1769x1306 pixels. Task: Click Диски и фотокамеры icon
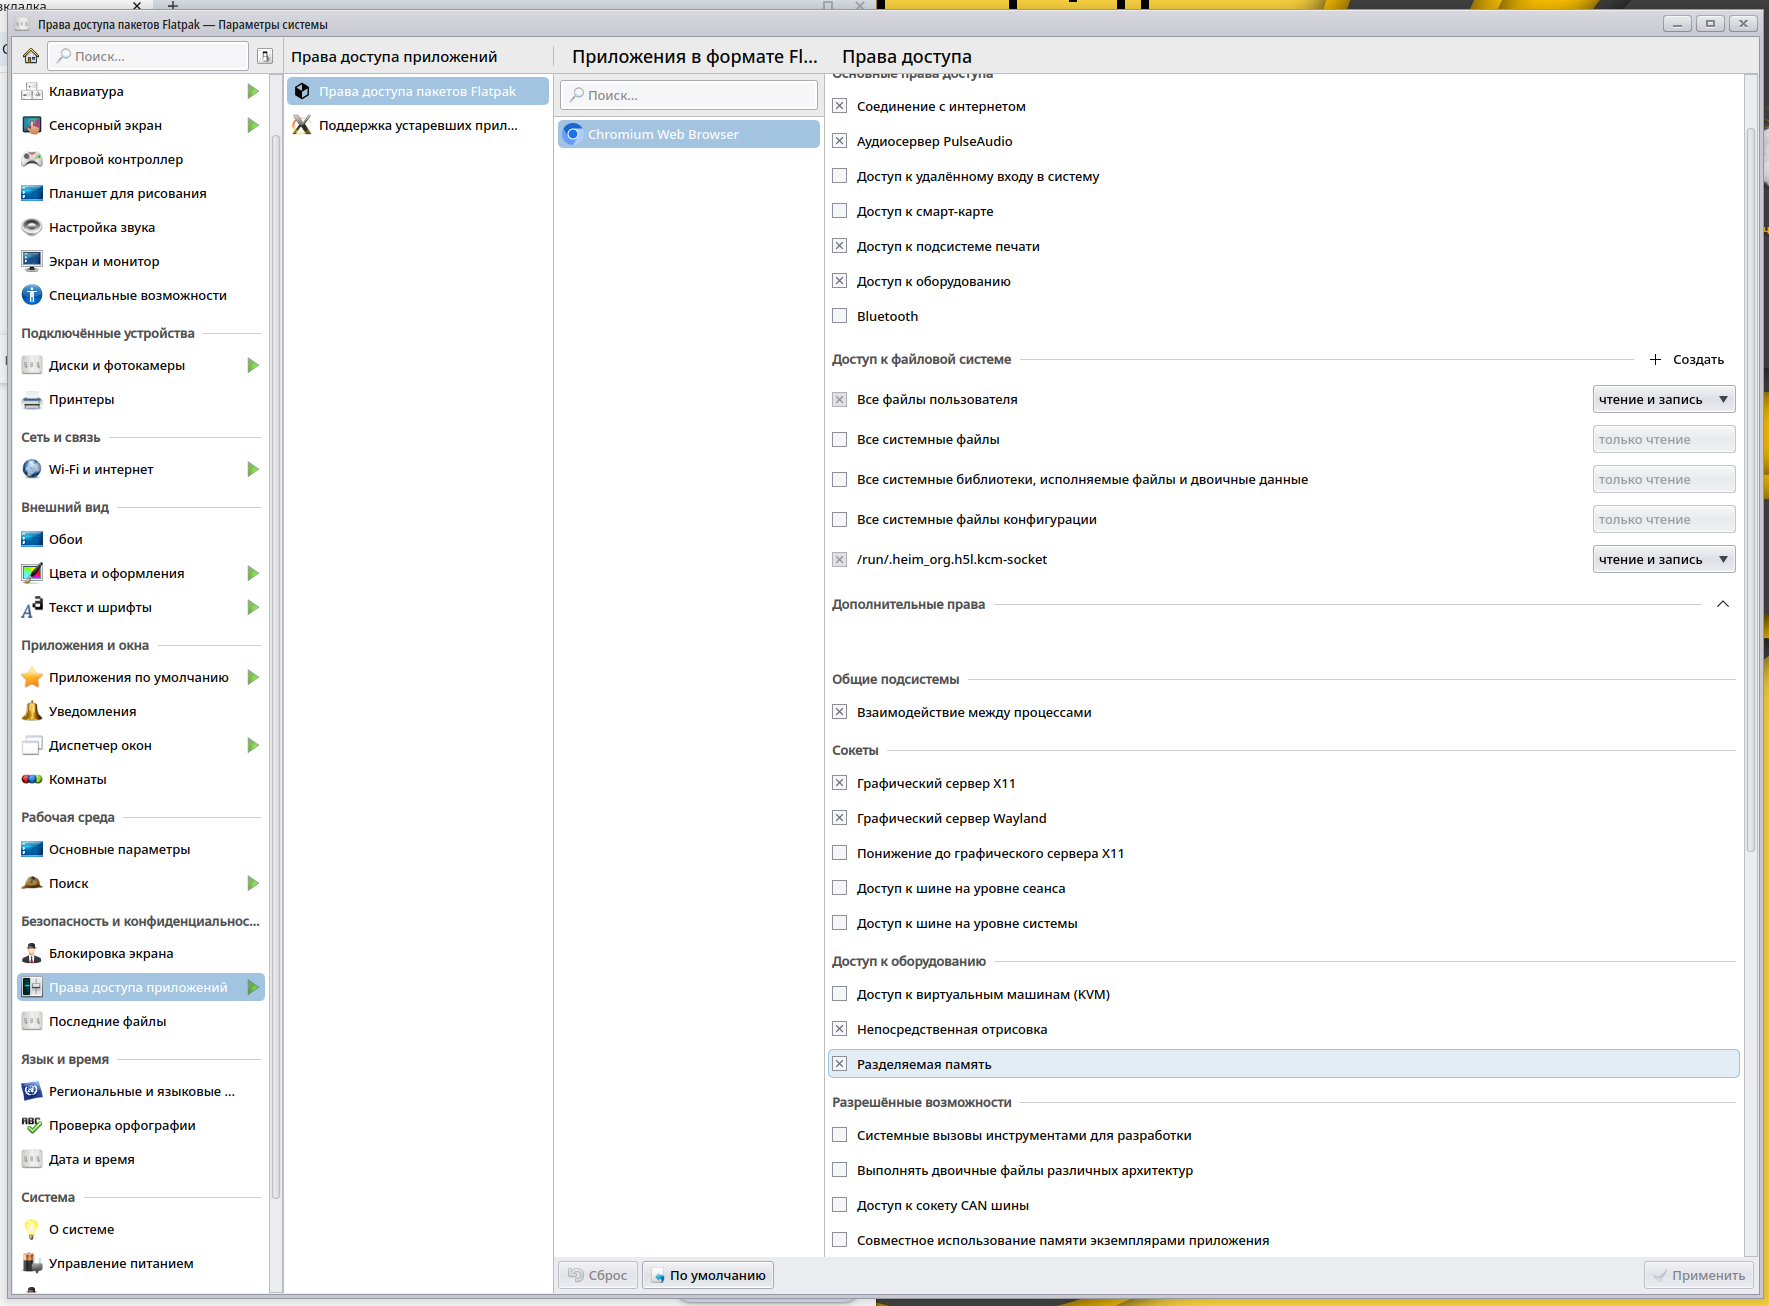click(x=32, y=365)
